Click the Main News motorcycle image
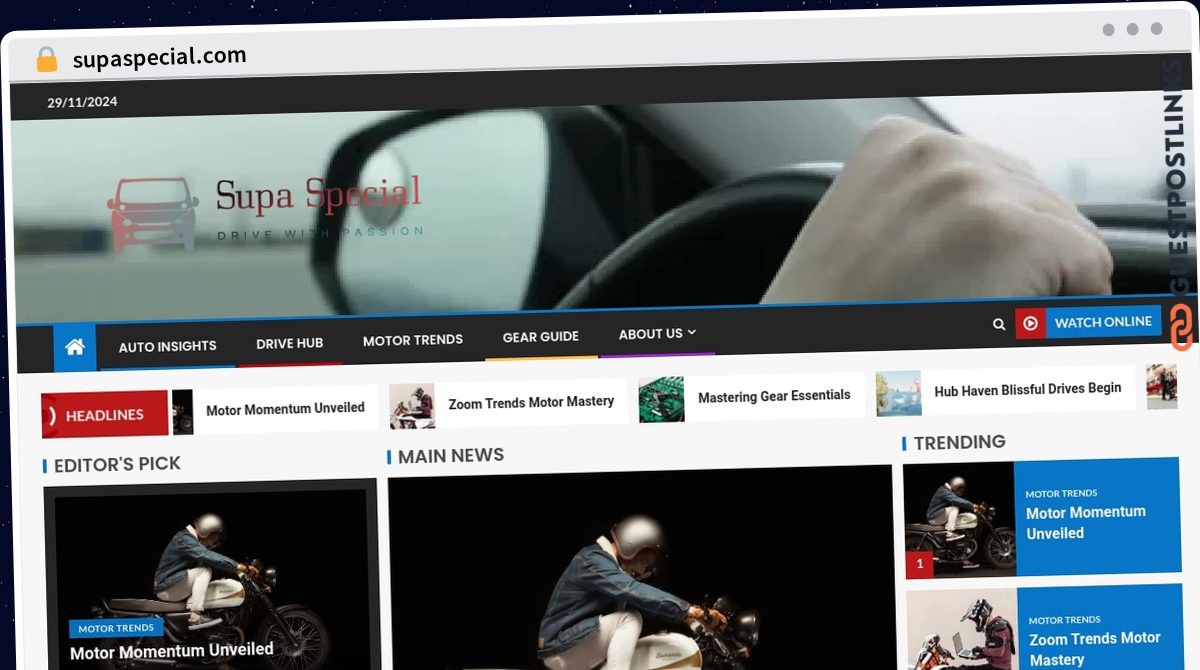 [640, 568]
